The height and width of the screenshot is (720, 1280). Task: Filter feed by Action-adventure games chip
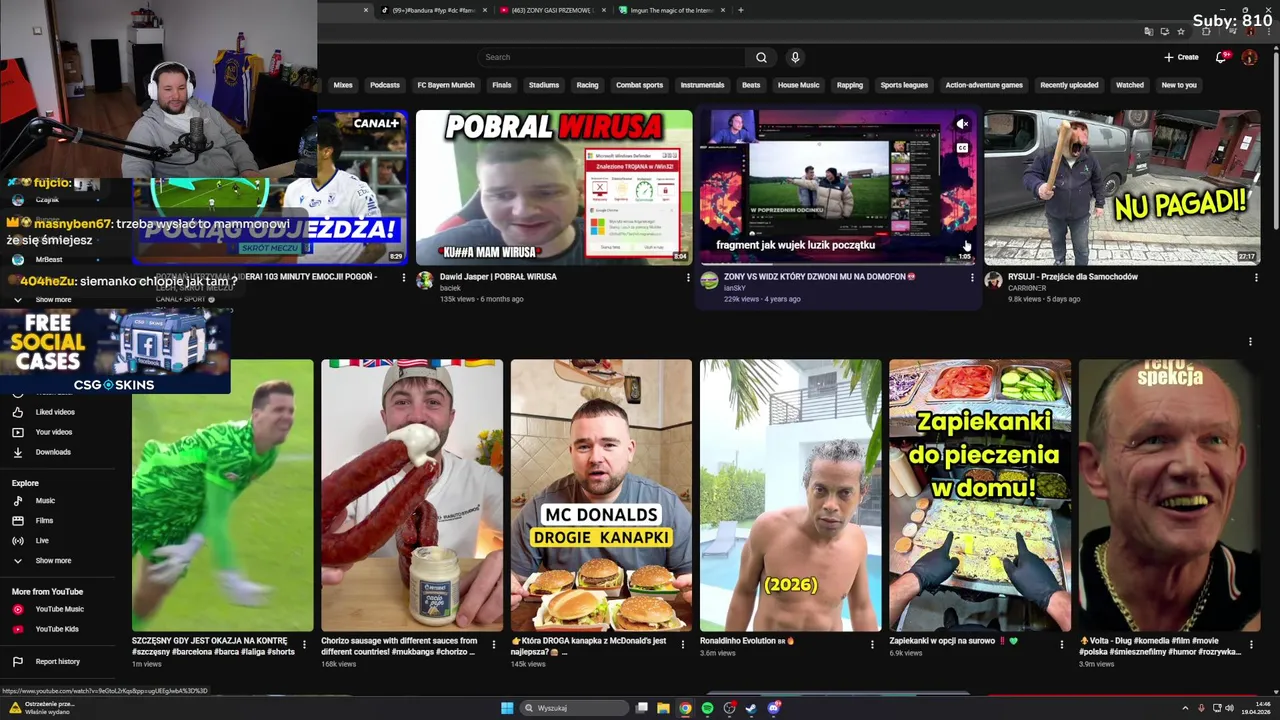(x=984, y=85)
